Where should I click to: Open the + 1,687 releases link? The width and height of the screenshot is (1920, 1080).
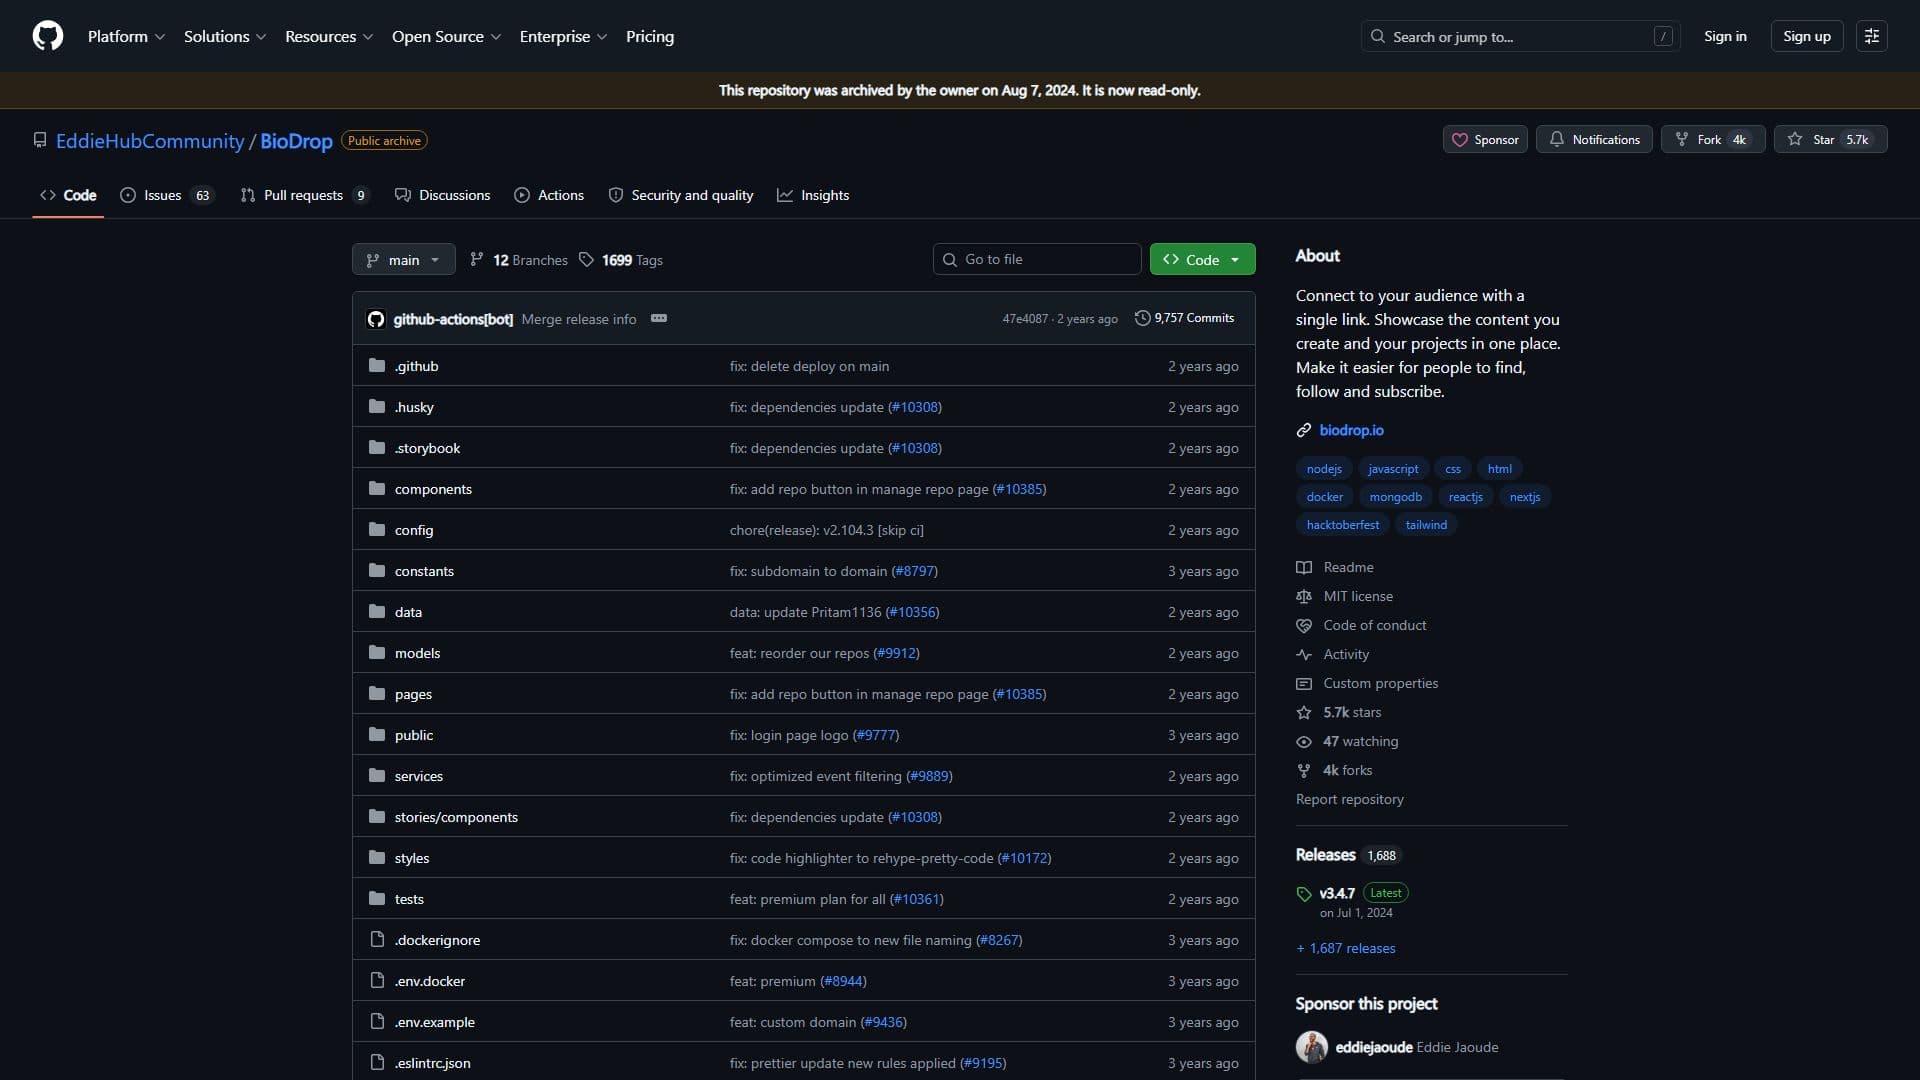click(1346, 948)
